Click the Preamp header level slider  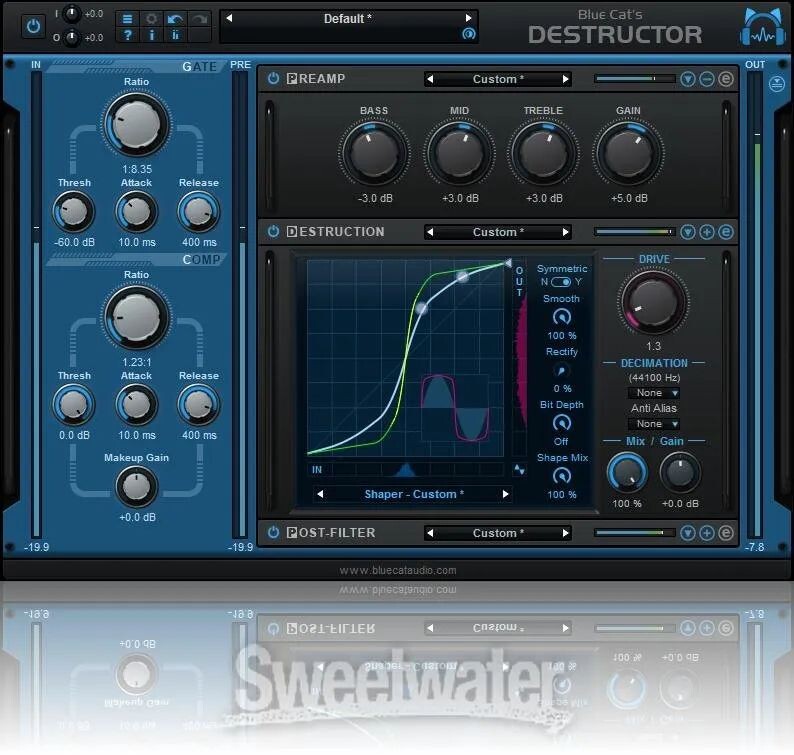(635, 79)
